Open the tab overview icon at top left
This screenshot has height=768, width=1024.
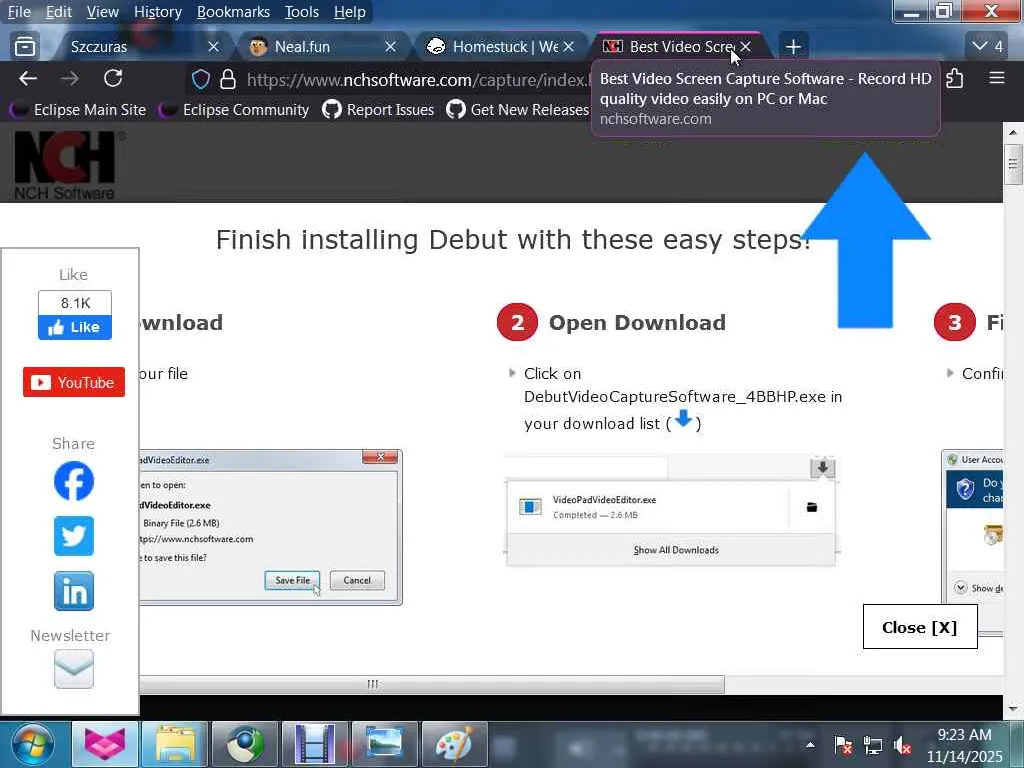pyautogui.click(x=25, y=46)
